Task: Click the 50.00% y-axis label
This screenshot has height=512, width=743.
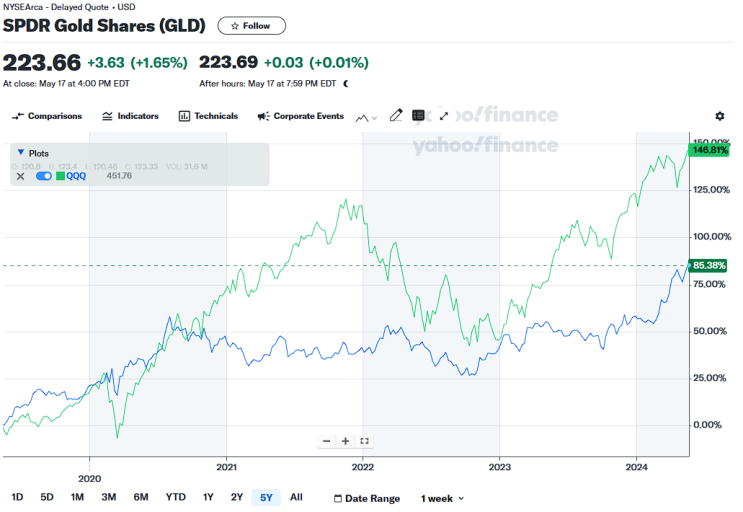Action: tap(709, 331)
